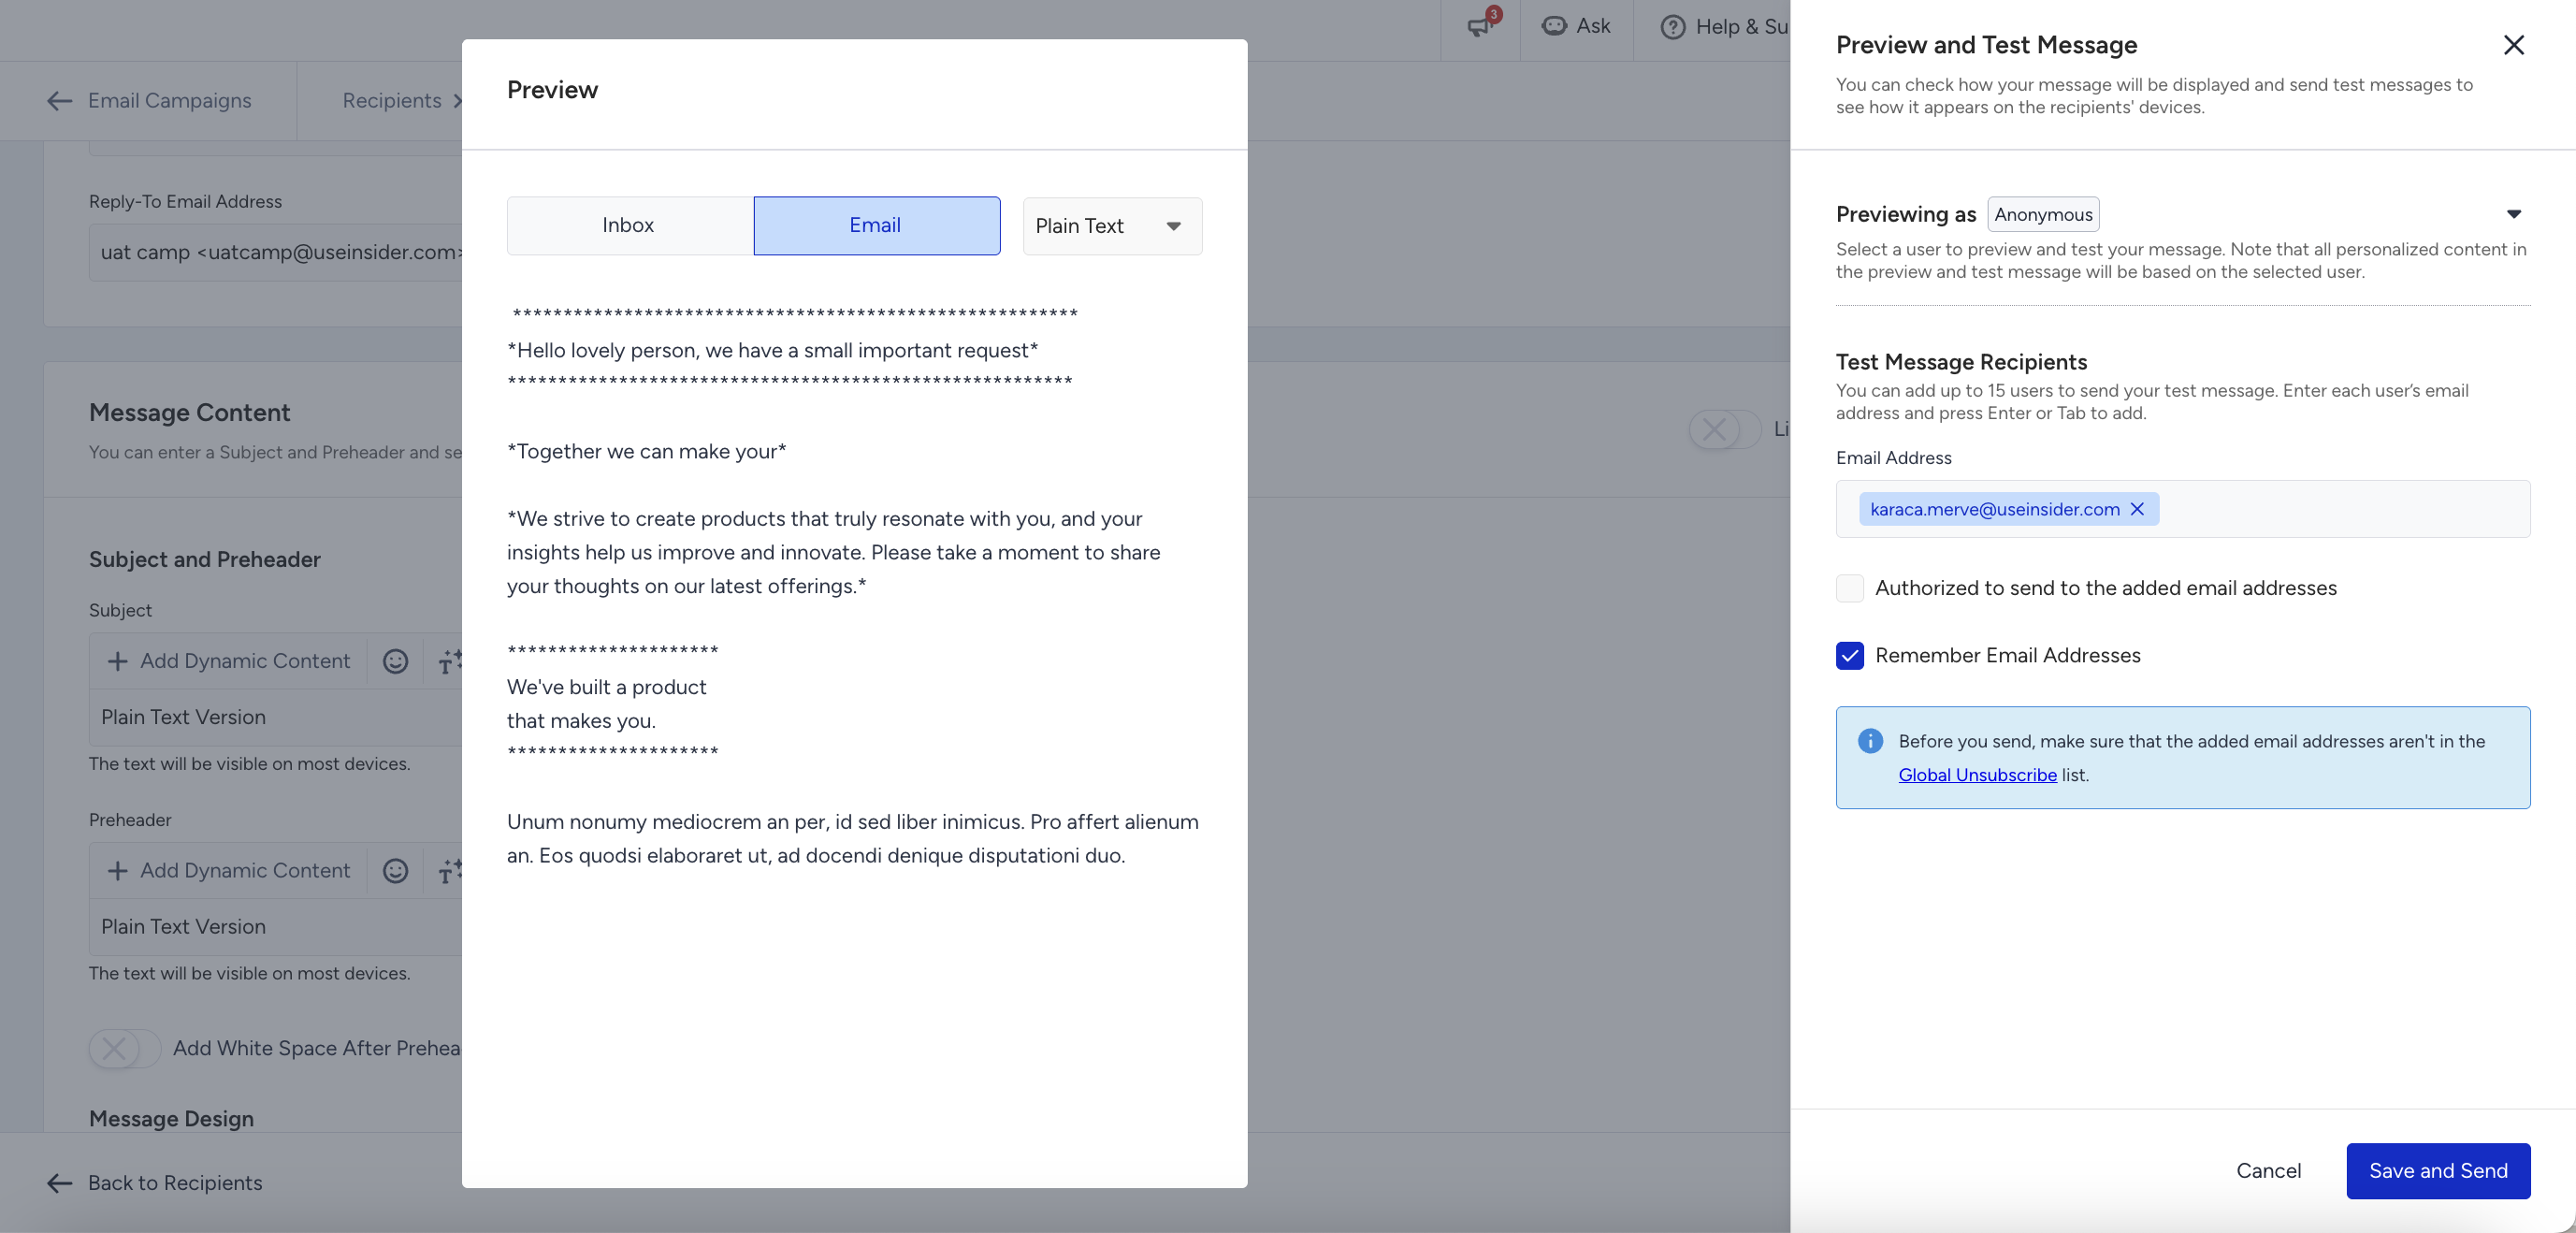Click the Help & Support menu text
The height and width of the screenshot is (1233, 2576).
(x=1742, y=27)
